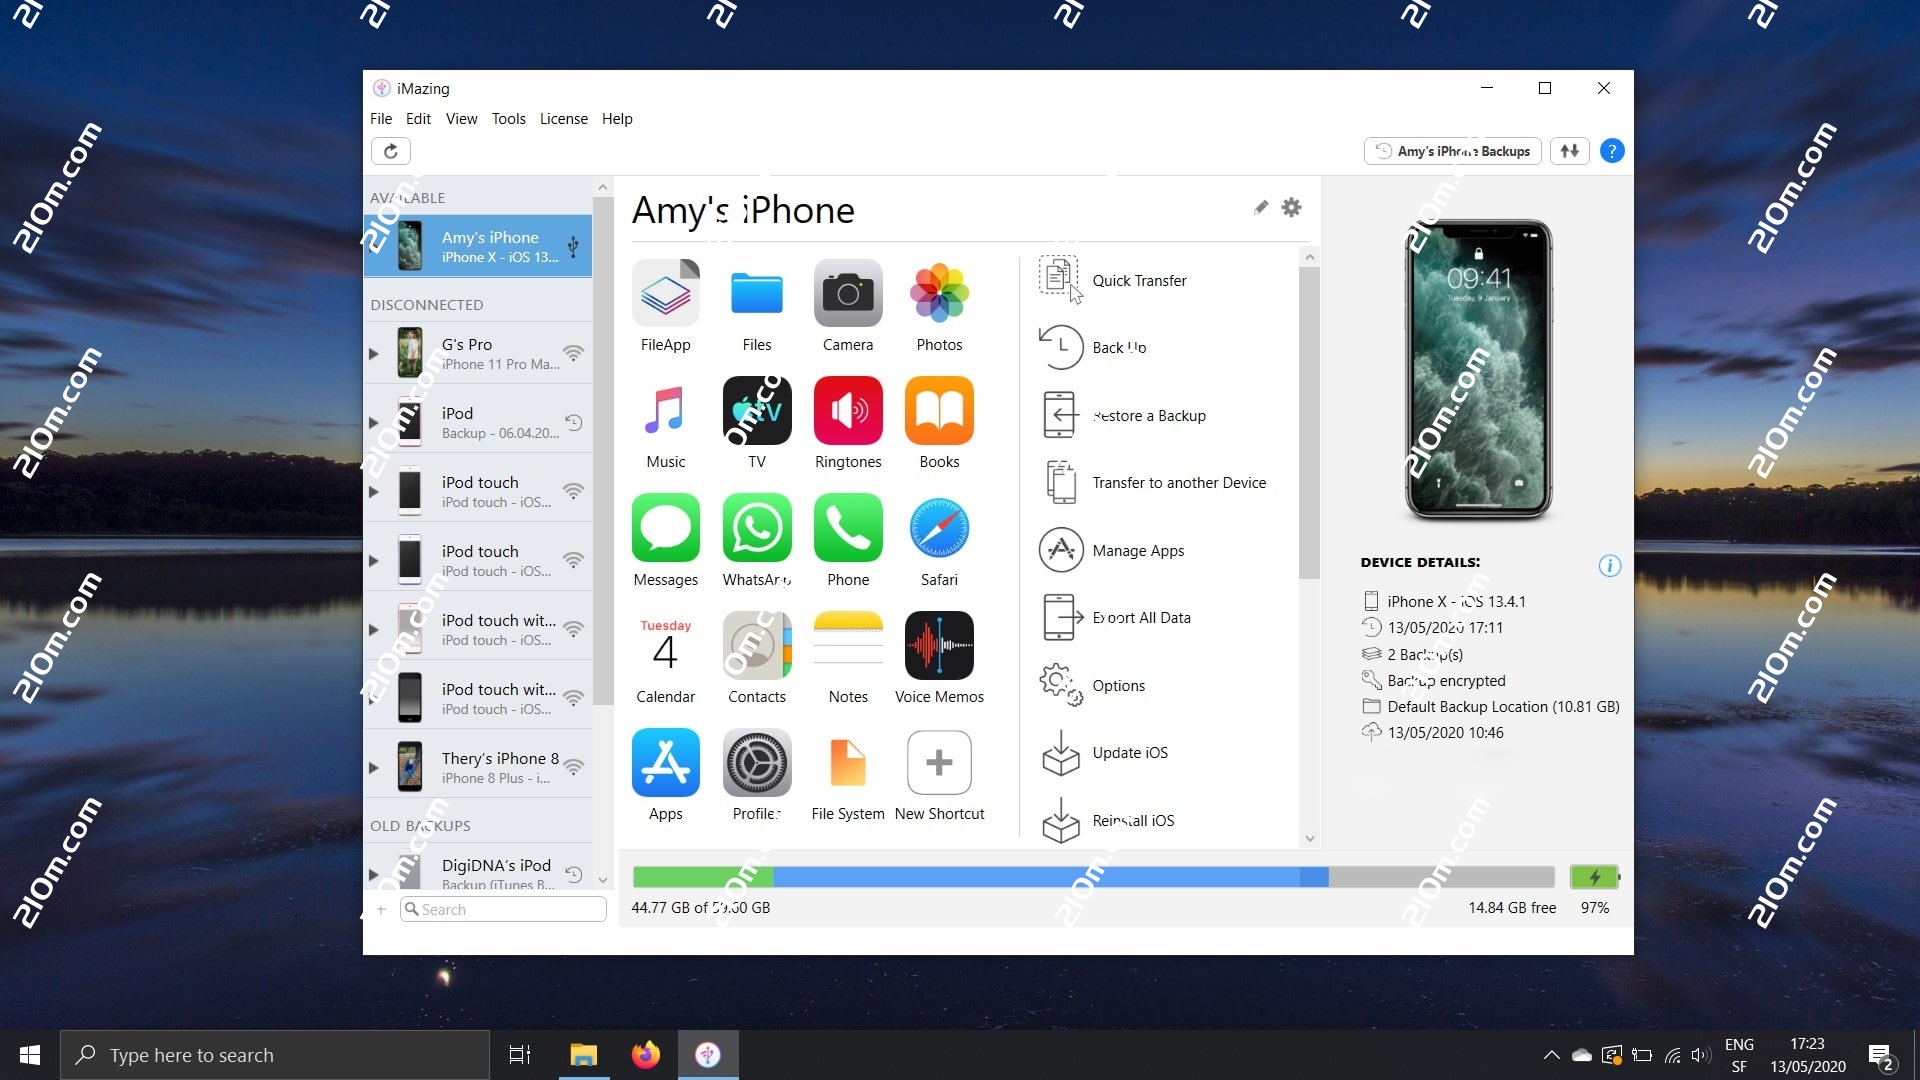Rename the device using the pencil icon
This screenshot has height=1080, width=1920.
coord(1260,208)
